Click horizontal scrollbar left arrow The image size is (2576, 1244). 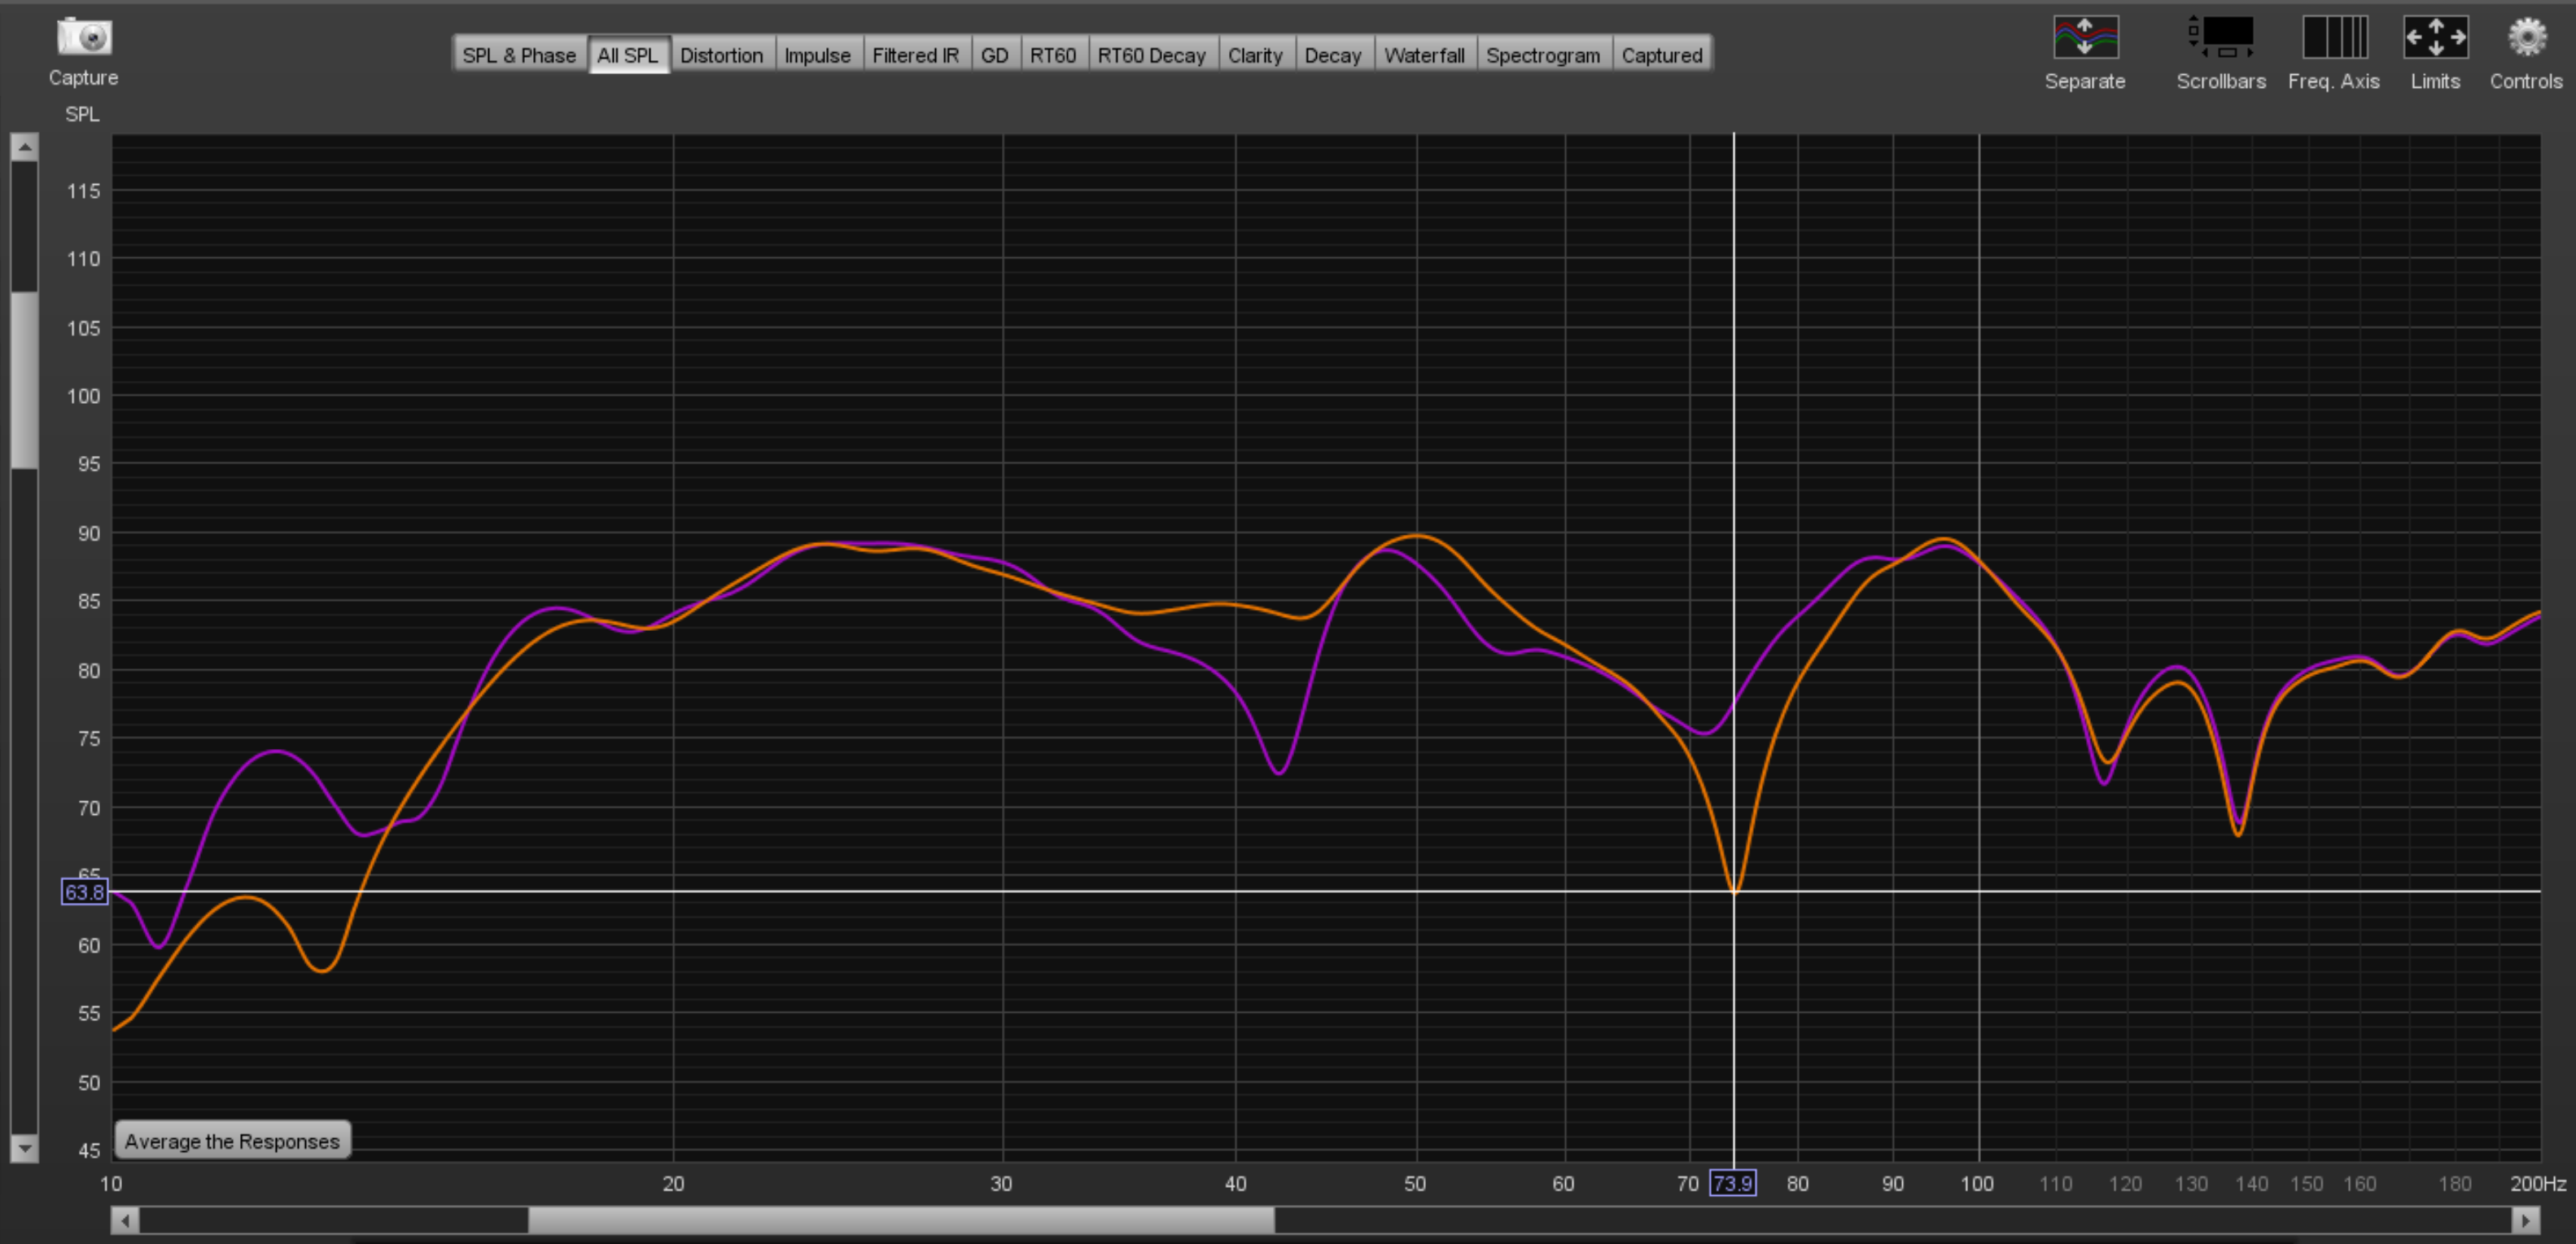coord(125,1220)
